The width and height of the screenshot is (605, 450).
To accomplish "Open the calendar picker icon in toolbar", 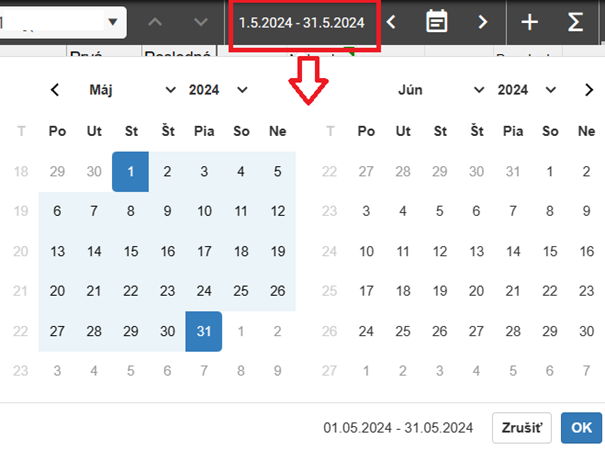I will coord(436,21).
